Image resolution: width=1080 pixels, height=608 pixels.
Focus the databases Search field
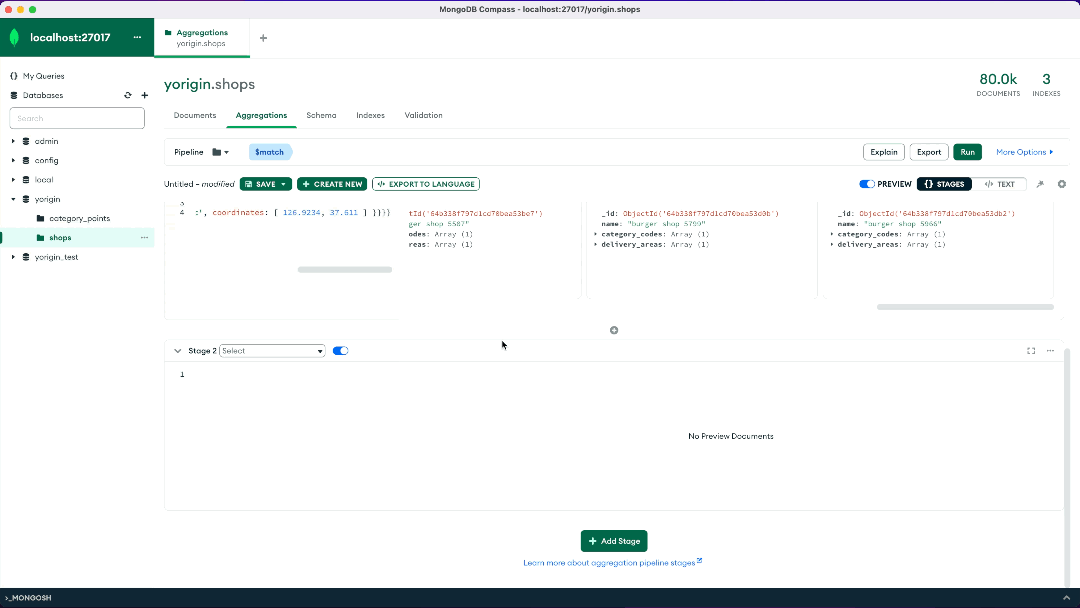(77, 118)
